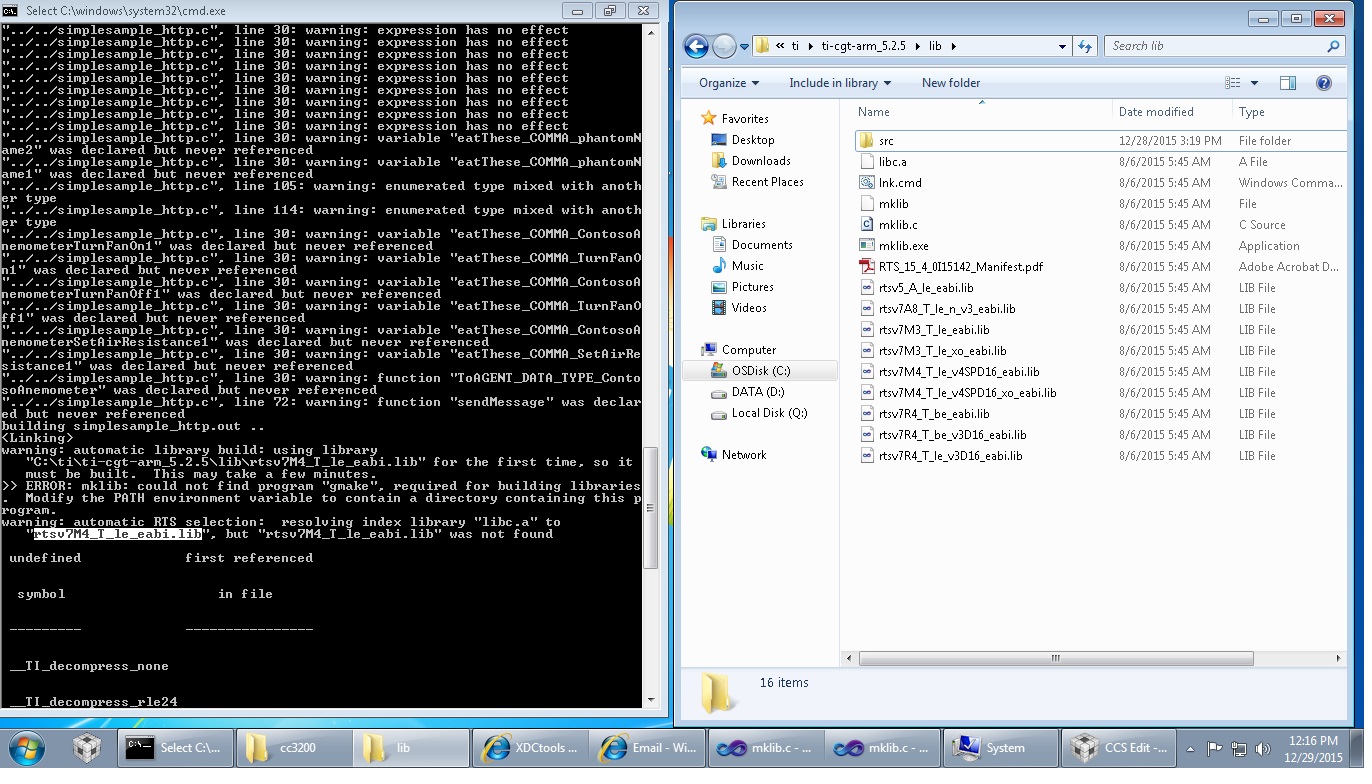Select OSDisk (C:) drive

click(x=761, y=371)
